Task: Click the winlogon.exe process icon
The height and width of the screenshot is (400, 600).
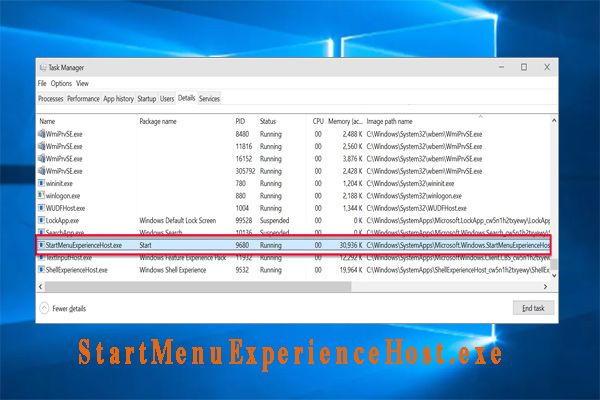Action: [x=41, y=196]
